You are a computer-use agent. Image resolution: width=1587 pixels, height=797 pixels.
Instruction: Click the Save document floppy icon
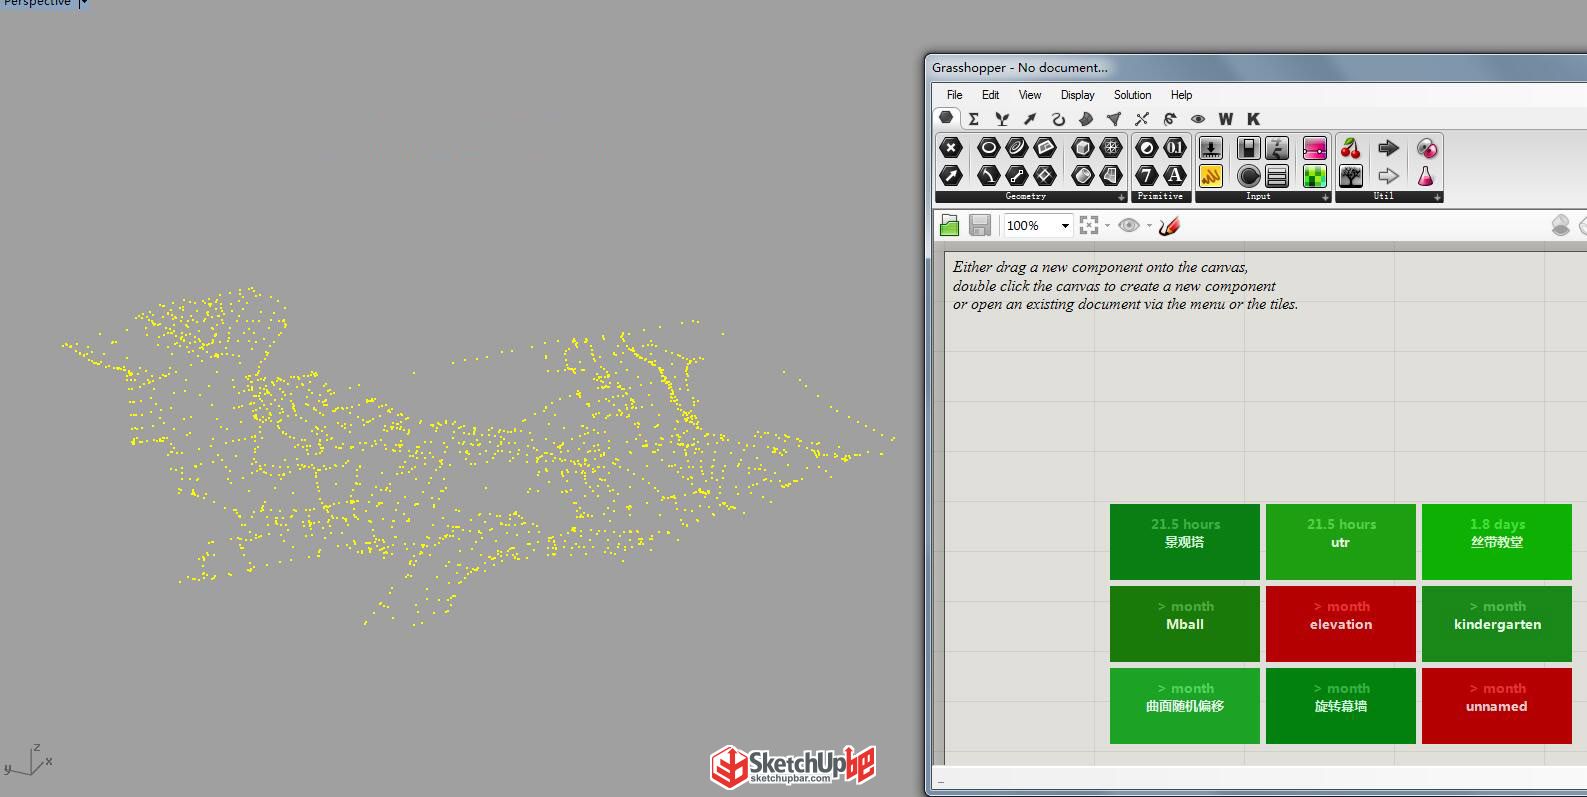click(x=980, y=225)
